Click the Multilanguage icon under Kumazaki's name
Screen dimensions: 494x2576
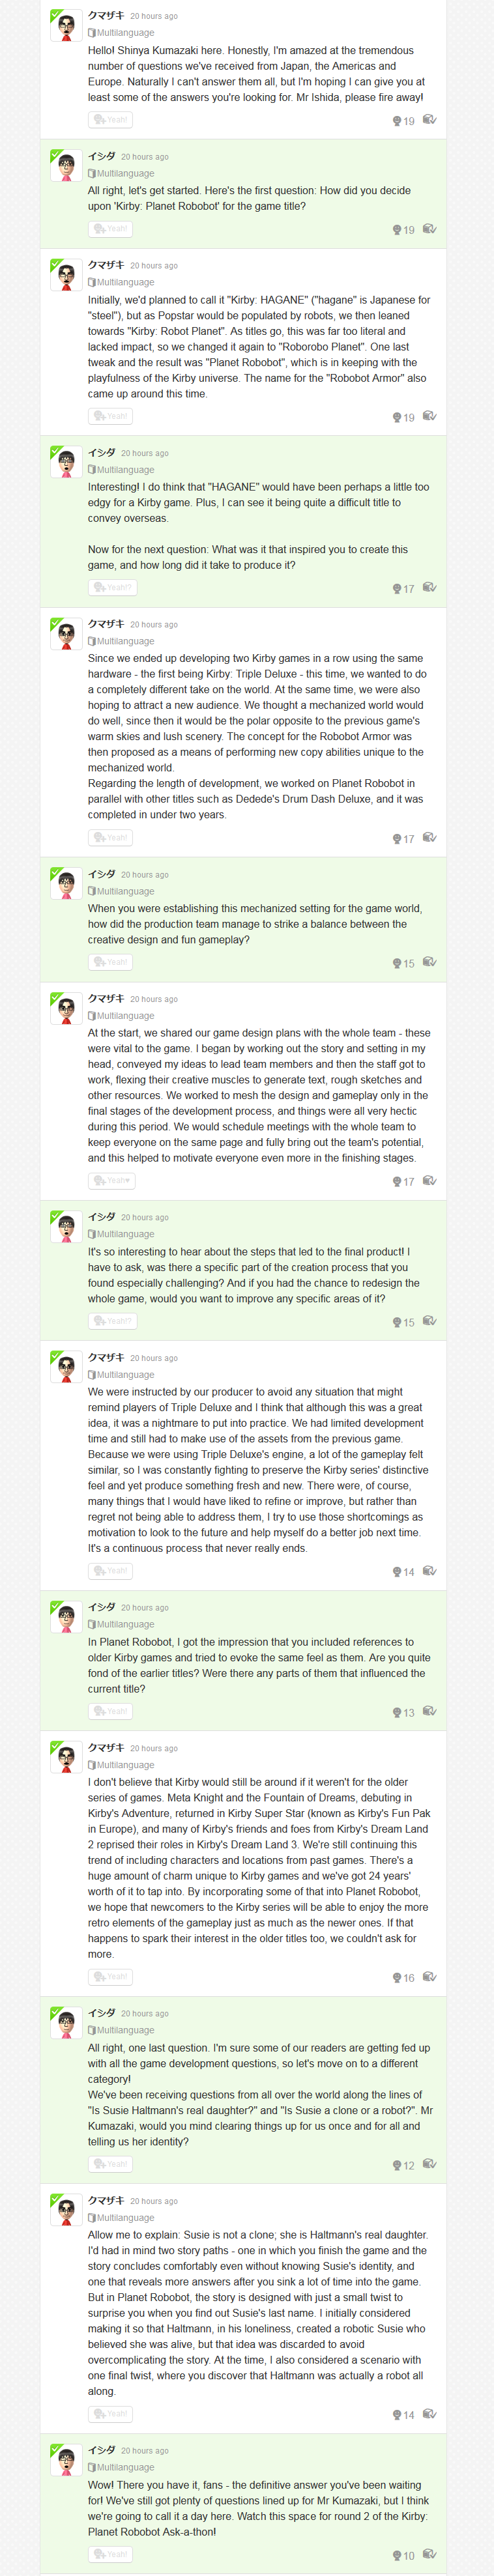[x=93, y=33]
